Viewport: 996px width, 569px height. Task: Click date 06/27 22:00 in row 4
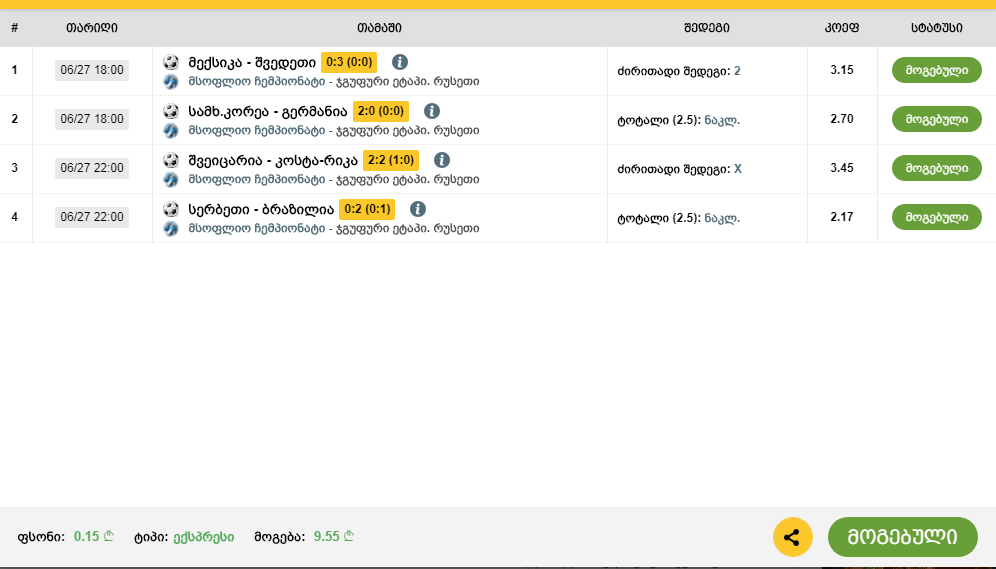tap(92, 217)
